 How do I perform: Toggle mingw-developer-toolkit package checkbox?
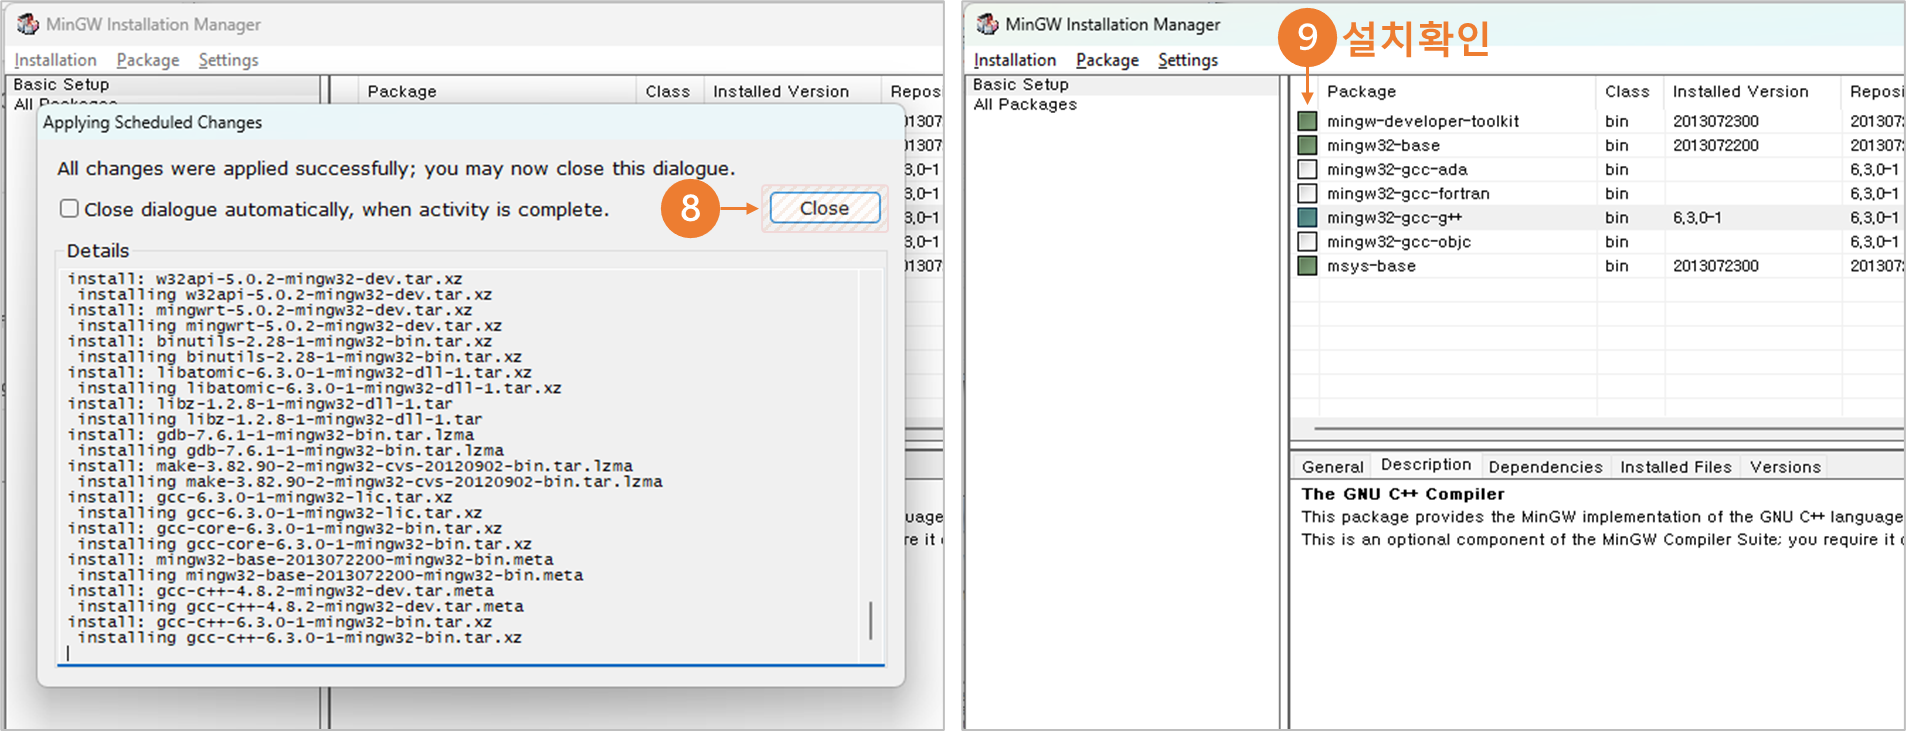point(1307,121)
